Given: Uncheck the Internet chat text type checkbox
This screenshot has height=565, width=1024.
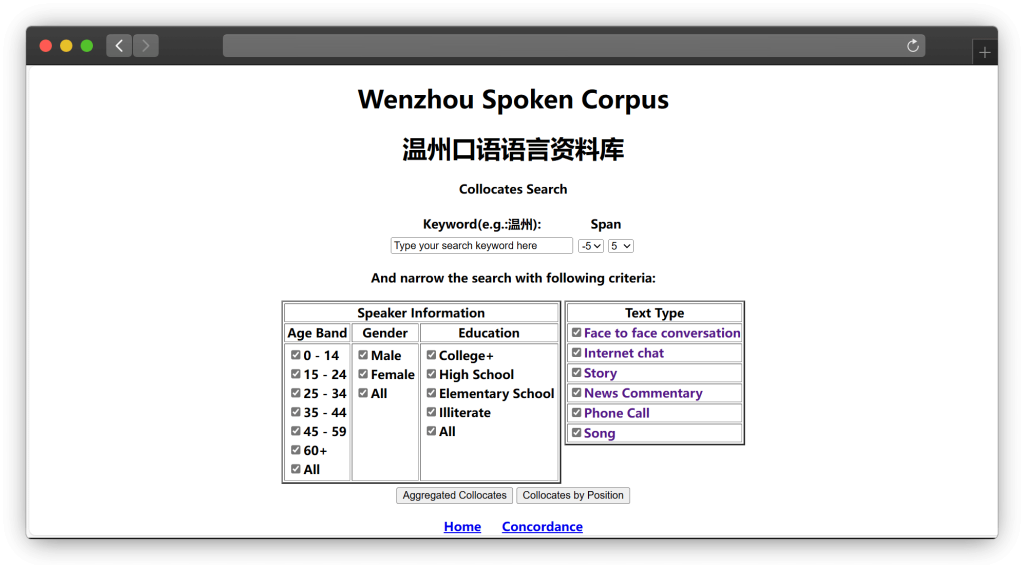Looking at the screenshot, I should point(576,353).
